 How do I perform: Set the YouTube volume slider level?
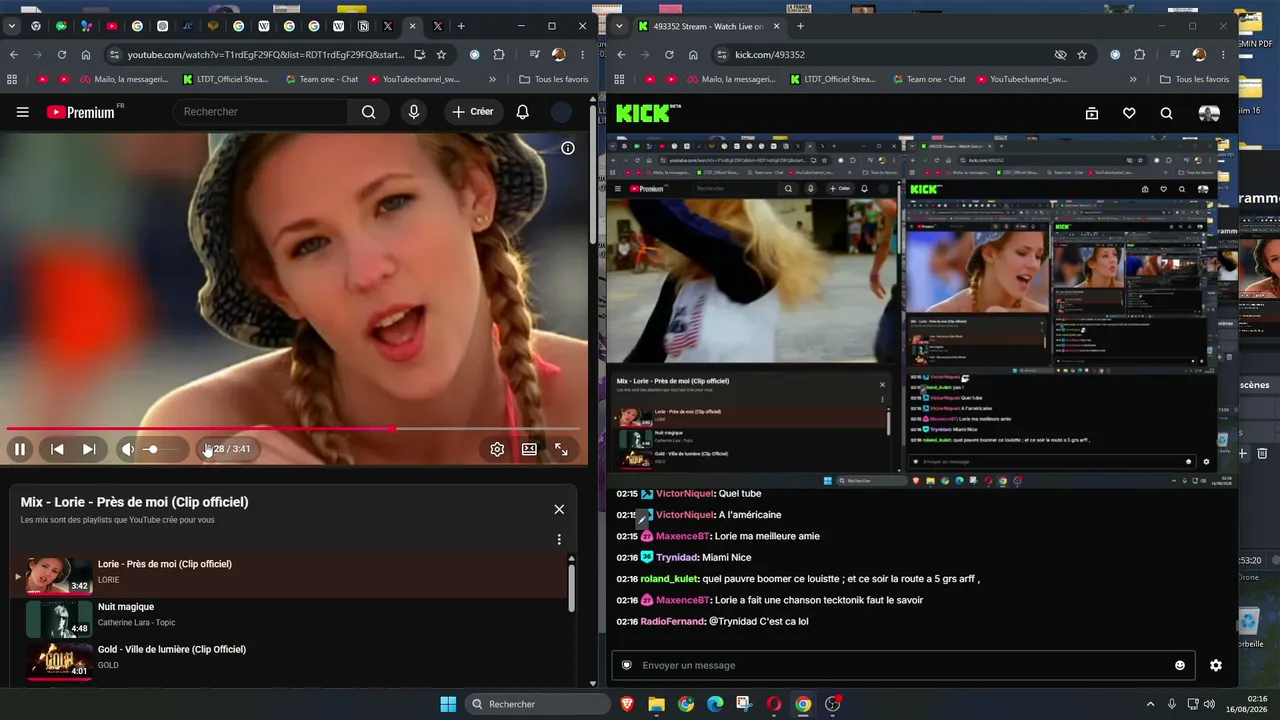click(x=160, y=450)
